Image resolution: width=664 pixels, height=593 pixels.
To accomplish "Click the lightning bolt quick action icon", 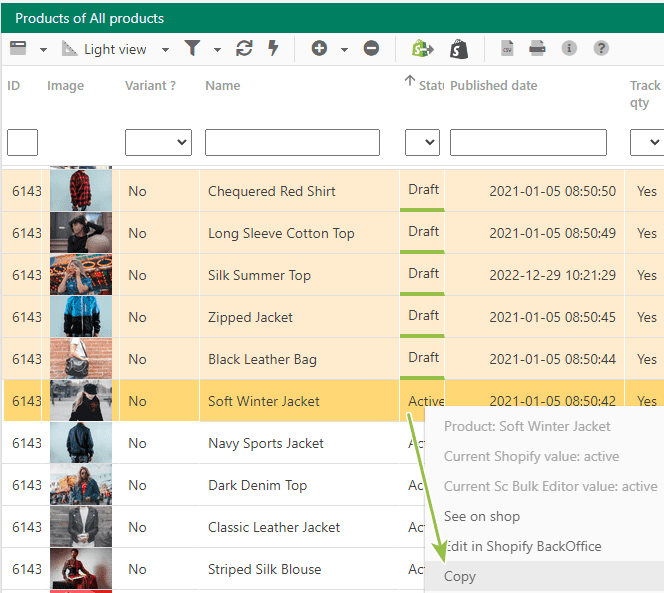I will click(274, 48).
